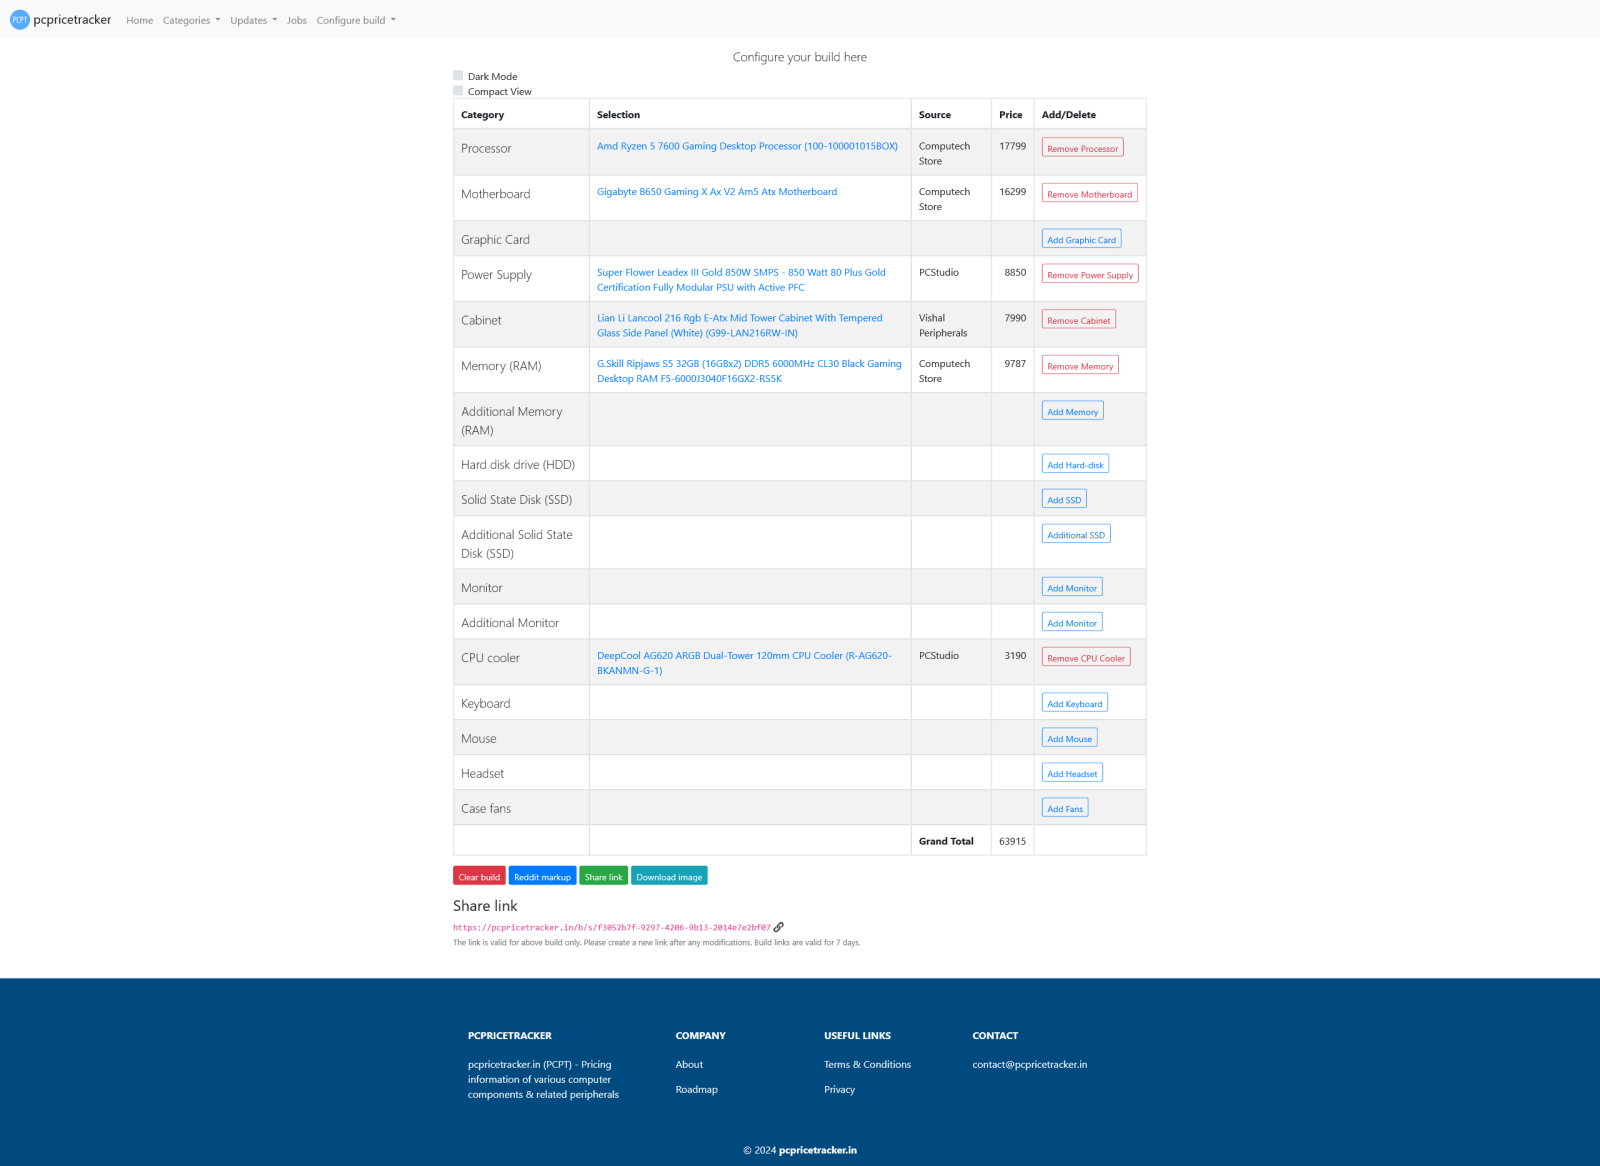1600x1166 pixels.
Task: Remove the CPU Cooler
Action: [x=1086, y=657]
